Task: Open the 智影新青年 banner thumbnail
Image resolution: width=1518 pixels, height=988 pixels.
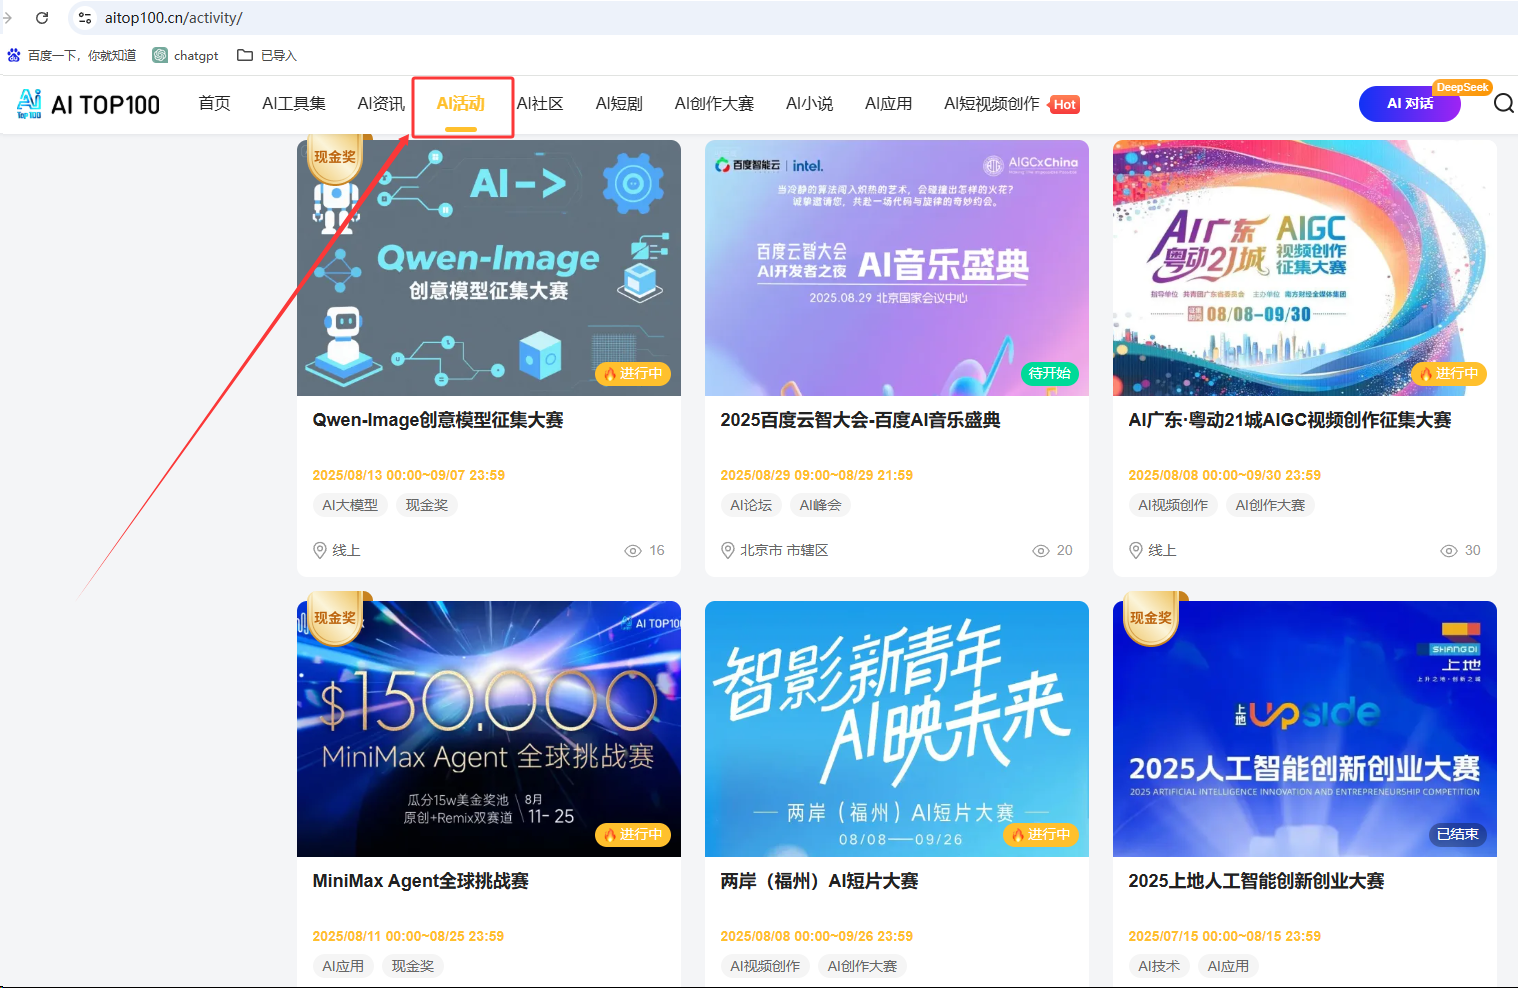Action: point(897,729)
